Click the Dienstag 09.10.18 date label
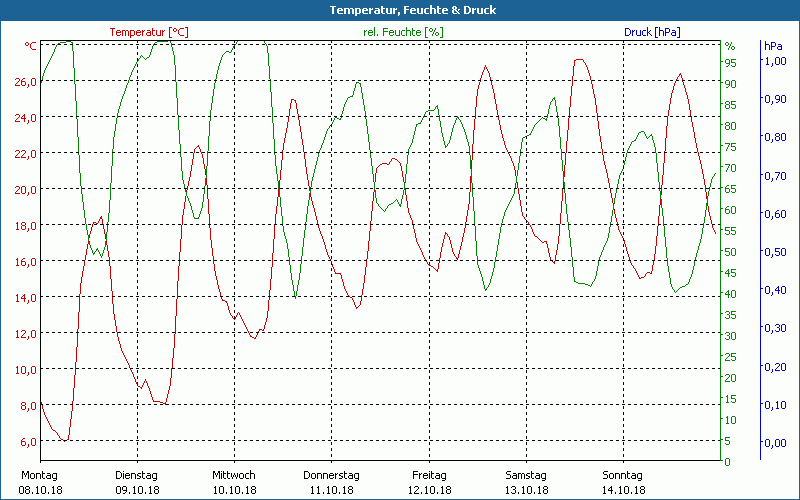Image resolution: width=800 pixels, height=500 pixels. [x=137, y=482]
